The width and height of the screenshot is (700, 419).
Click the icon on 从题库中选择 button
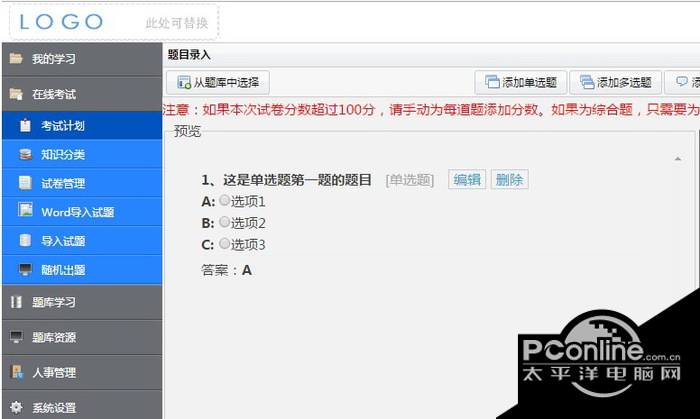point(184,83)
